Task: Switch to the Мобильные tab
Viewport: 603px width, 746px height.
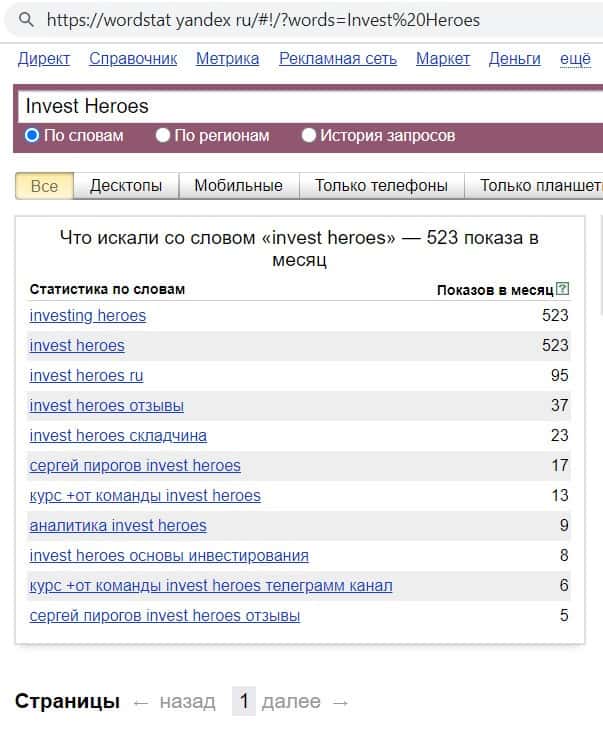Action: tap(238, 185)
